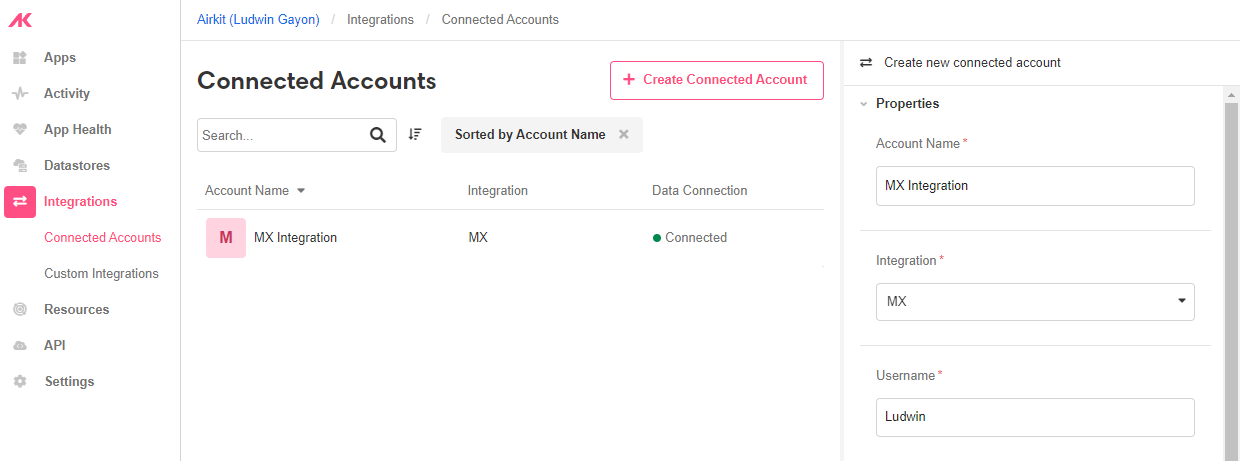Open the Apps sidebar icon
Viewport: 1240px width, 461px height.
(x=19, y=58)
